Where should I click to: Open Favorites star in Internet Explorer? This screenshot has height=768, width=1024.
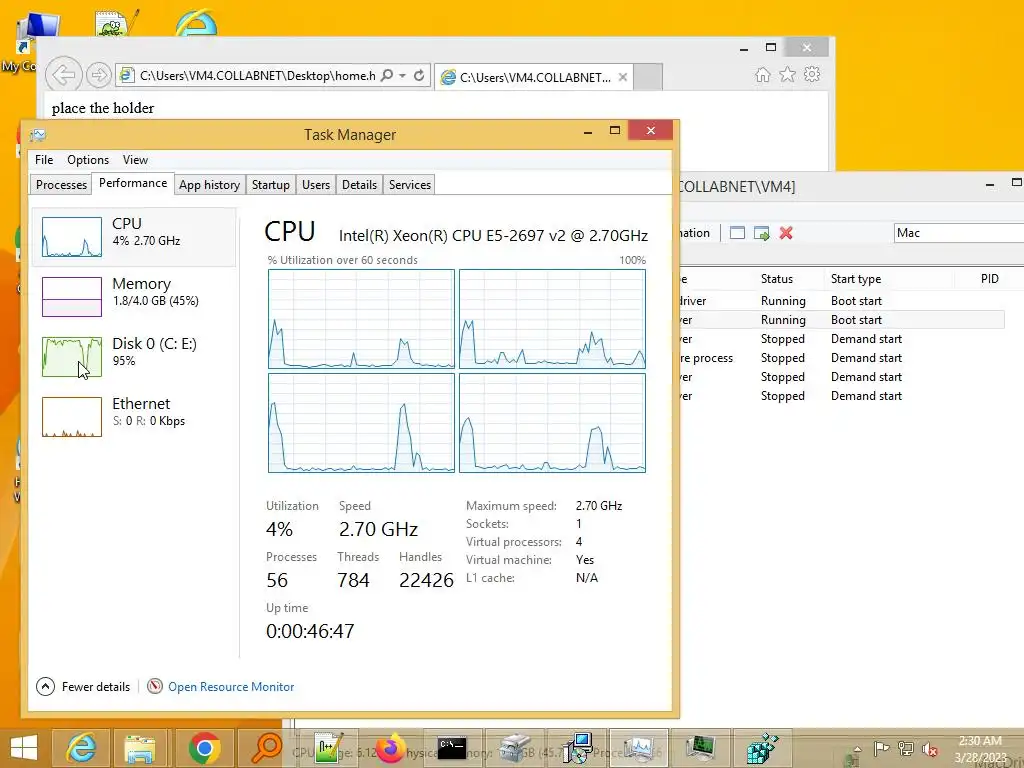pos(788,74)
